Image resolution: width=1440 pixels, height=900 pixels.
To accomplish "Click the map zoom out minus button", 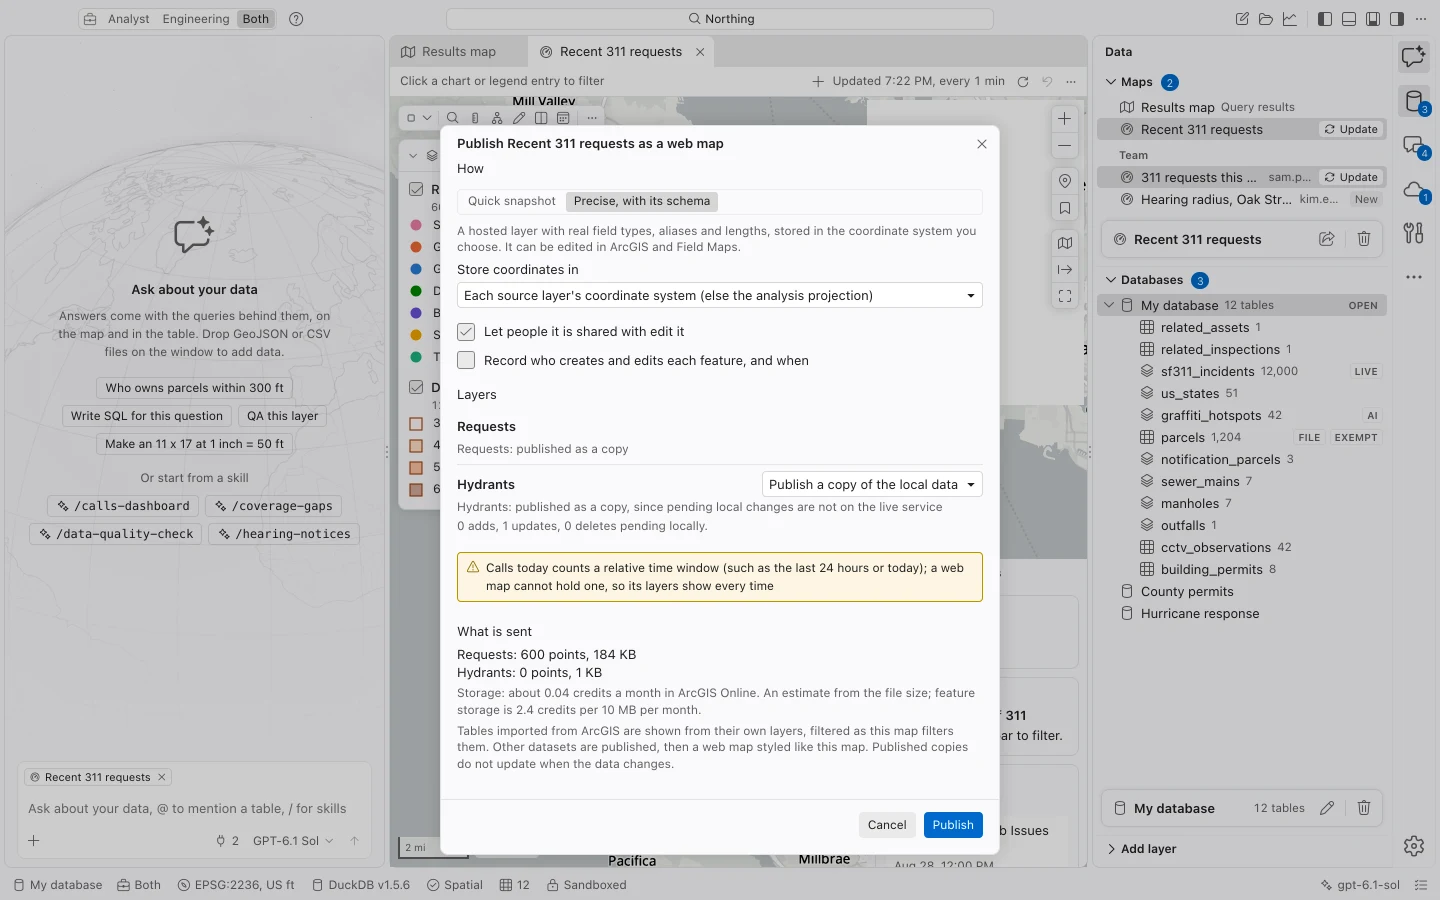I will tap(1065, 146).
